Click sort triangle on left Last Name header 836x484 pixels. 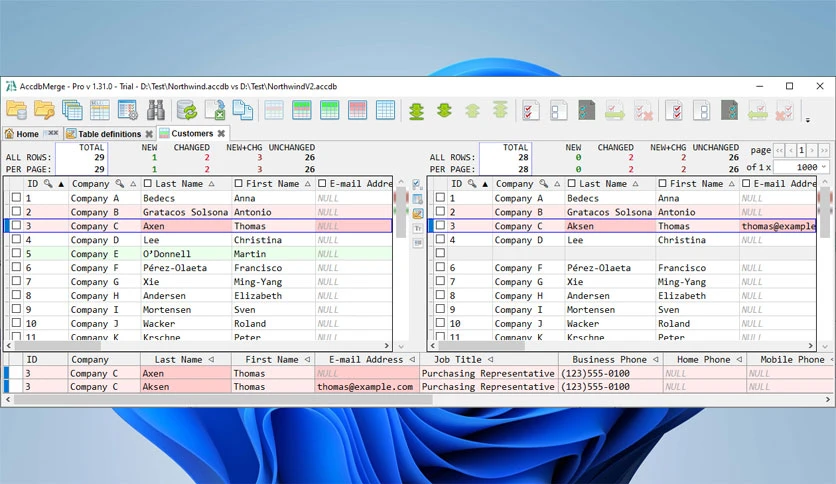pyautogui.click(x=212, y=184)
